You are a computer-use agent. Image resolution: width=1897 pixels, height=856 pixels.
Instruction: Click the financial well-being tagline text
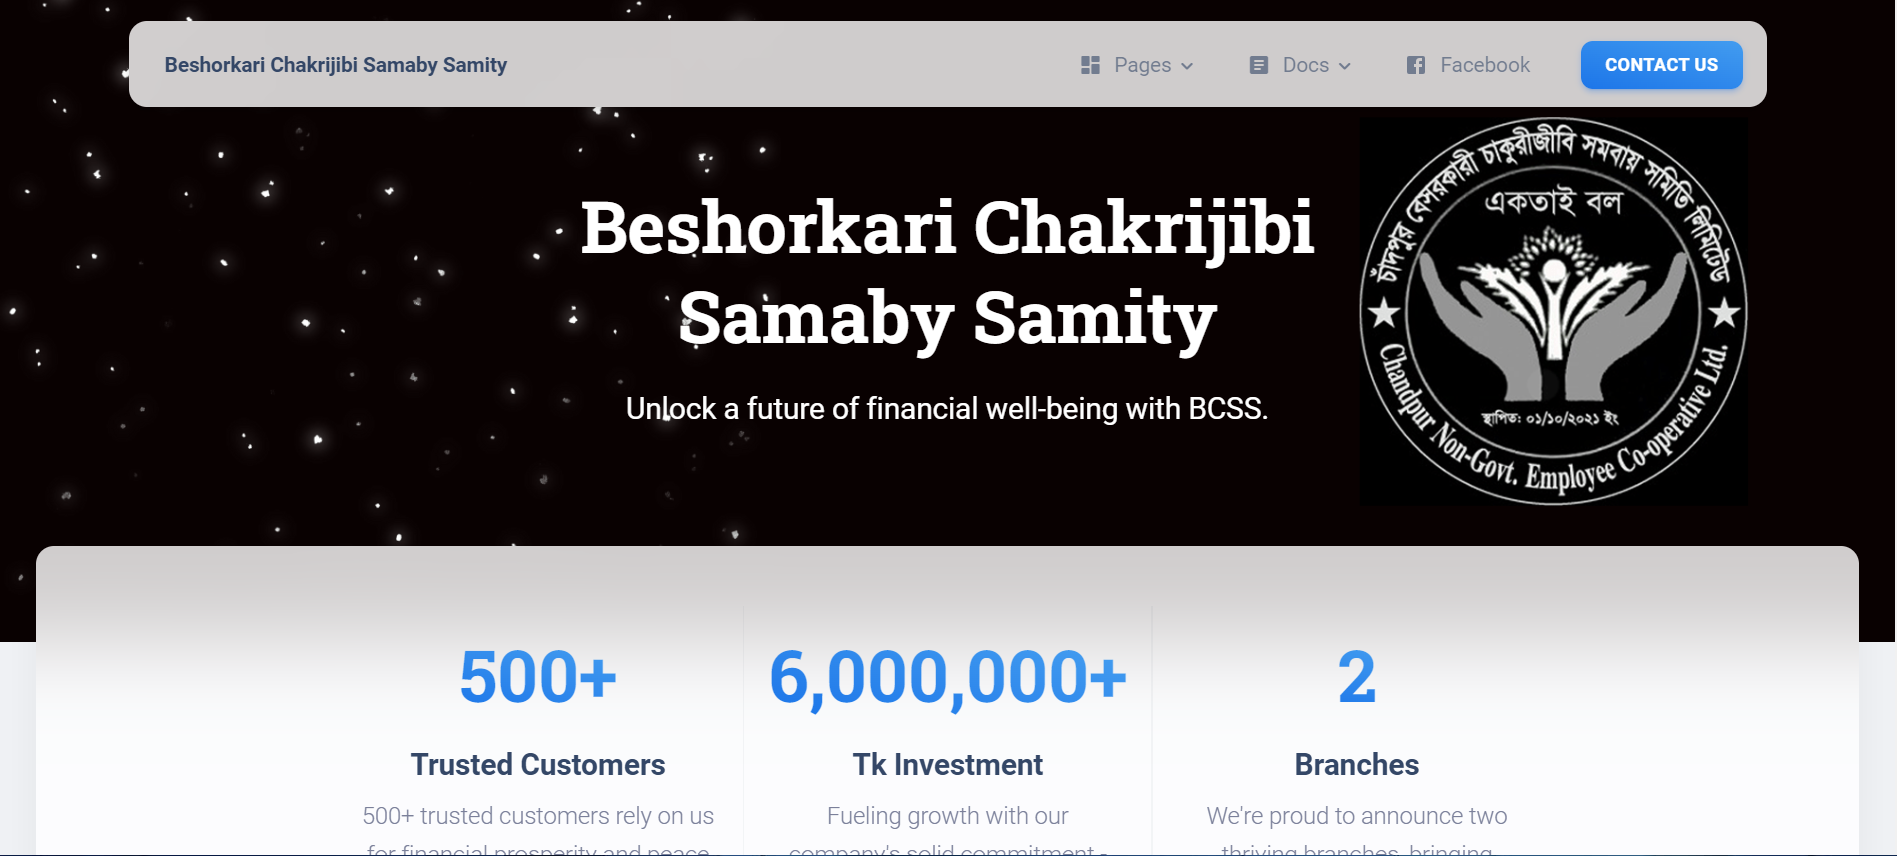(x=946, y=409)
